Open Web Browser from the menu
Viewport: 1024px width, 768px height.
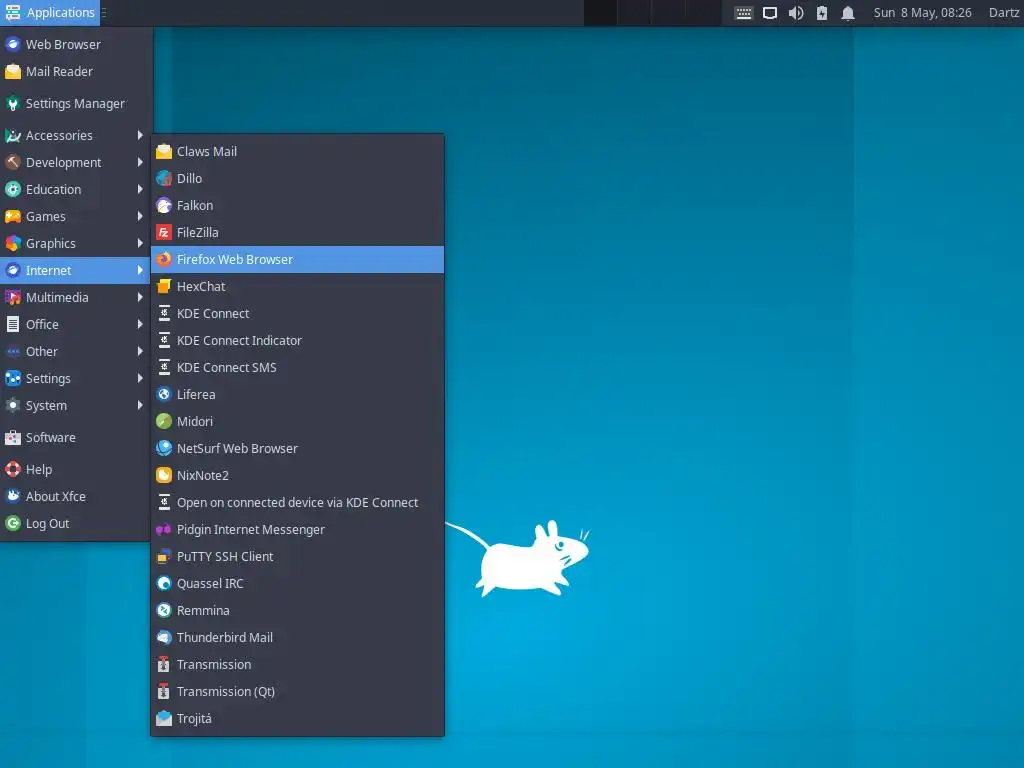[76, 44]
